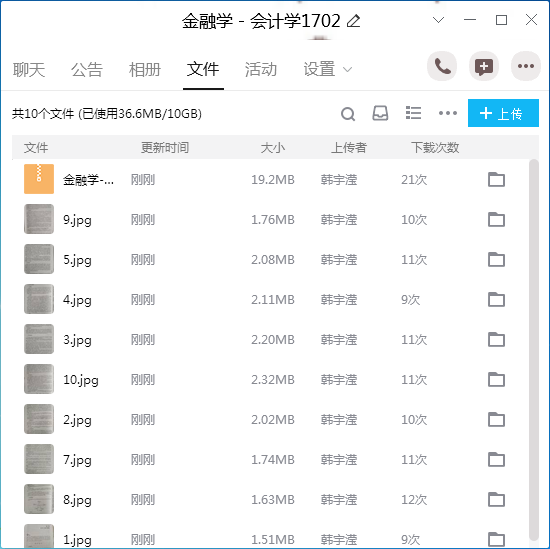This screenshot has width=550, height=549.
Task: Expand the 设置 tab dropdown arrow
Action: (x=347, y=69)
